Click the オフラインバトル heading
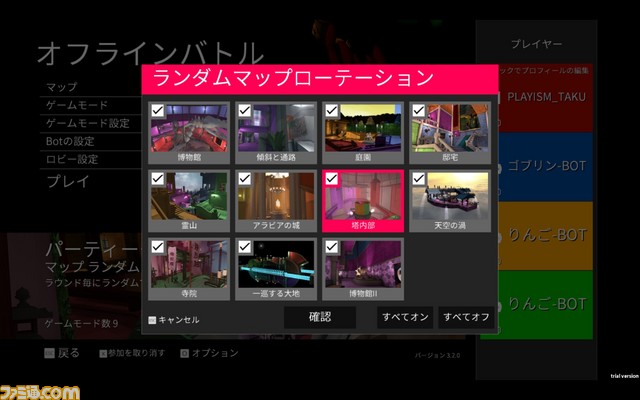 click(x=151, y=53)
